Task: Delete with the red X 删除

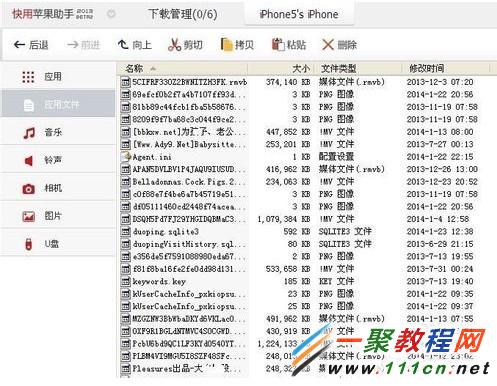Action: pos(339,45)
